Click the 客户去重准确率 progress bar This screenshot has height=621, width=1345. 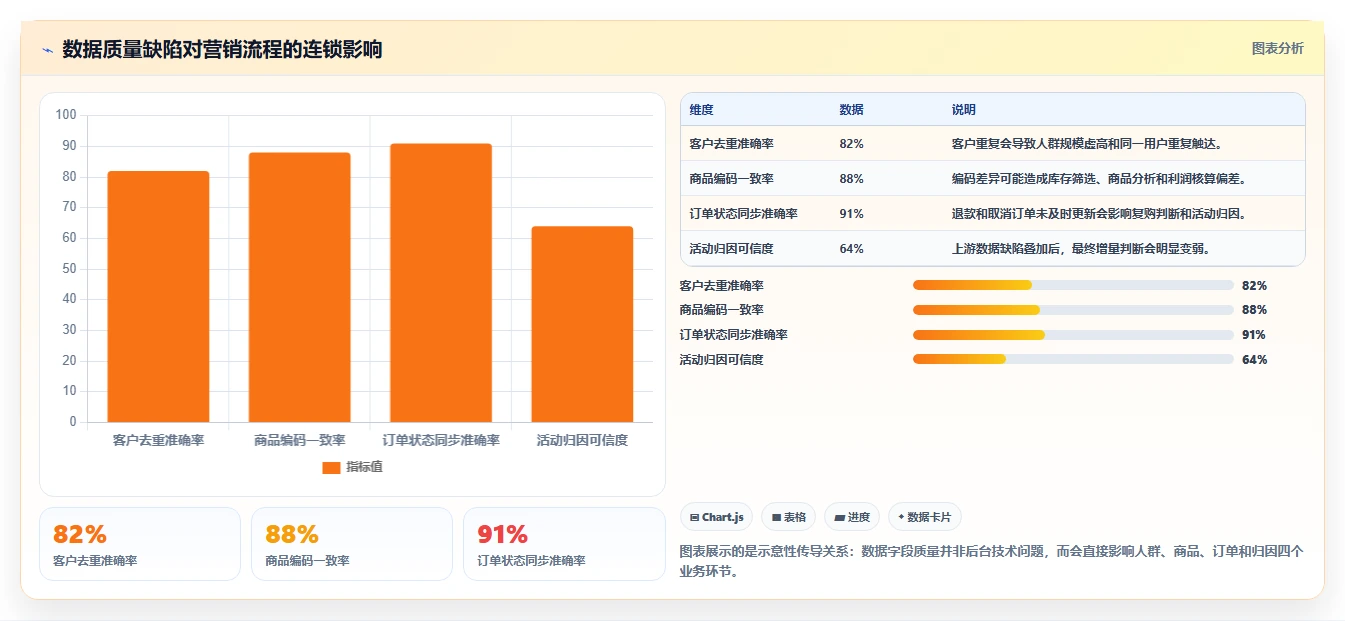click(x=1073, y=285)
